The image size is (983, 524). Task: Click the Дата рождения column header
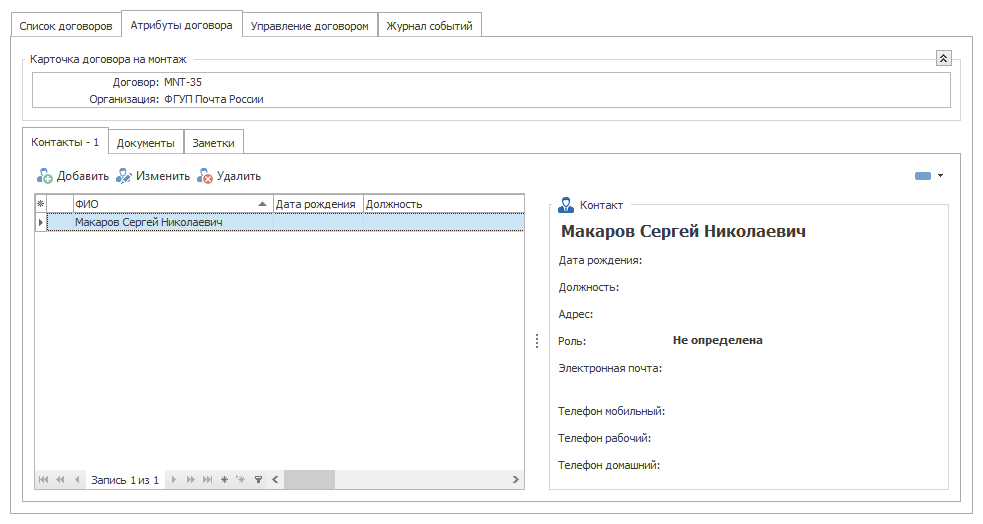point(318,204)
